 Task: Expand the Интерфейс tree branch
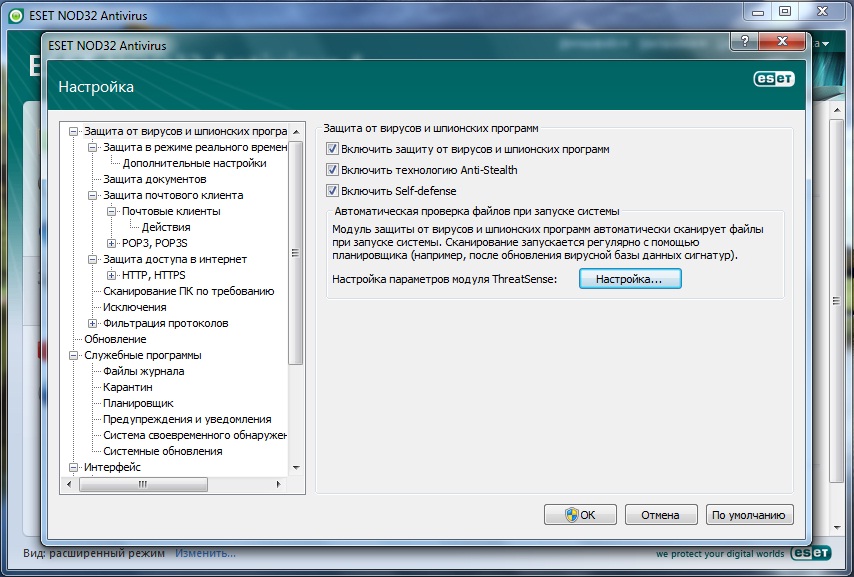[x=73, y=467]
